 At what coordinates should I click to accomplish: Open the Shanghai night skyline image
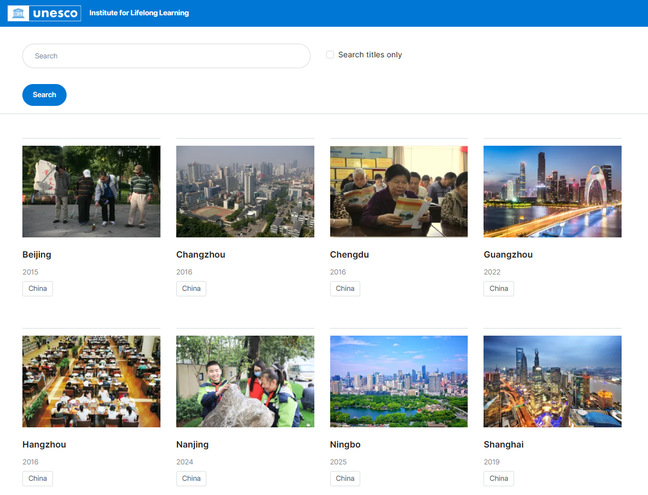click(x=552, y=381)
